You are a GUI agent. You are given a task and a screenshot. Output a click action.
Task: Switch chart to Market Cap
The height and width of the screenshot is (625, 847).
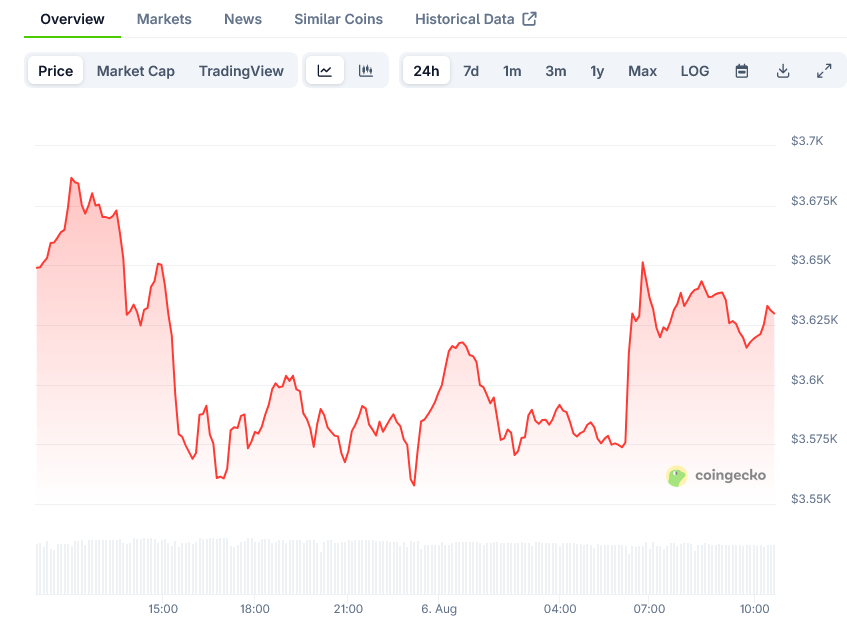135,71
